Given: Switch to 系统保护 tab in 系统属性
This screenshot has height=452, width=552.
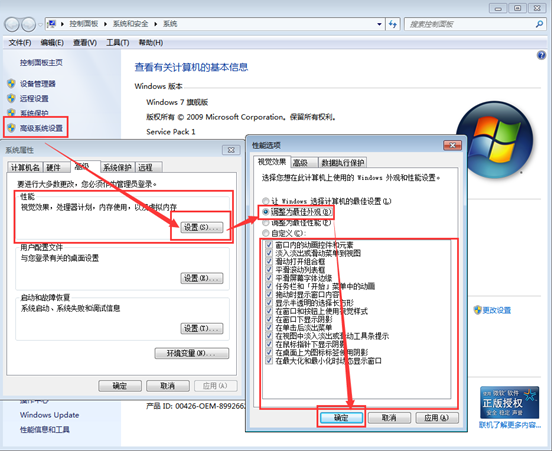Looking at the screenshot, I should [118, 167].
